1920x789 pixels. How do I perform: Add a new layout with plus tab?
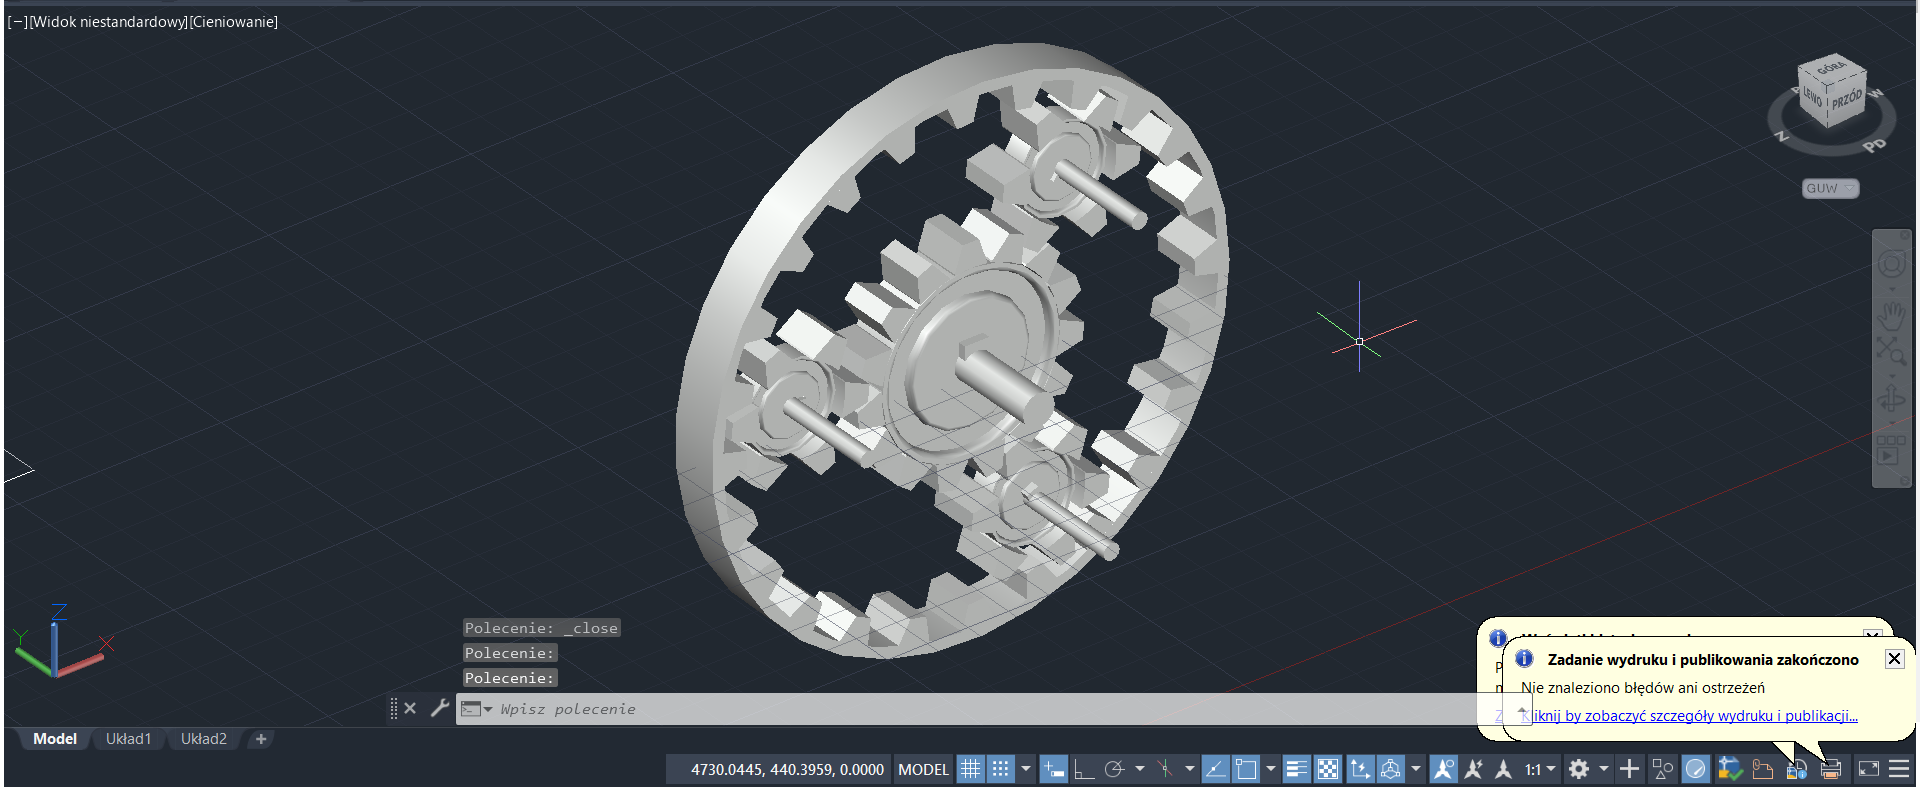(261, 739)
